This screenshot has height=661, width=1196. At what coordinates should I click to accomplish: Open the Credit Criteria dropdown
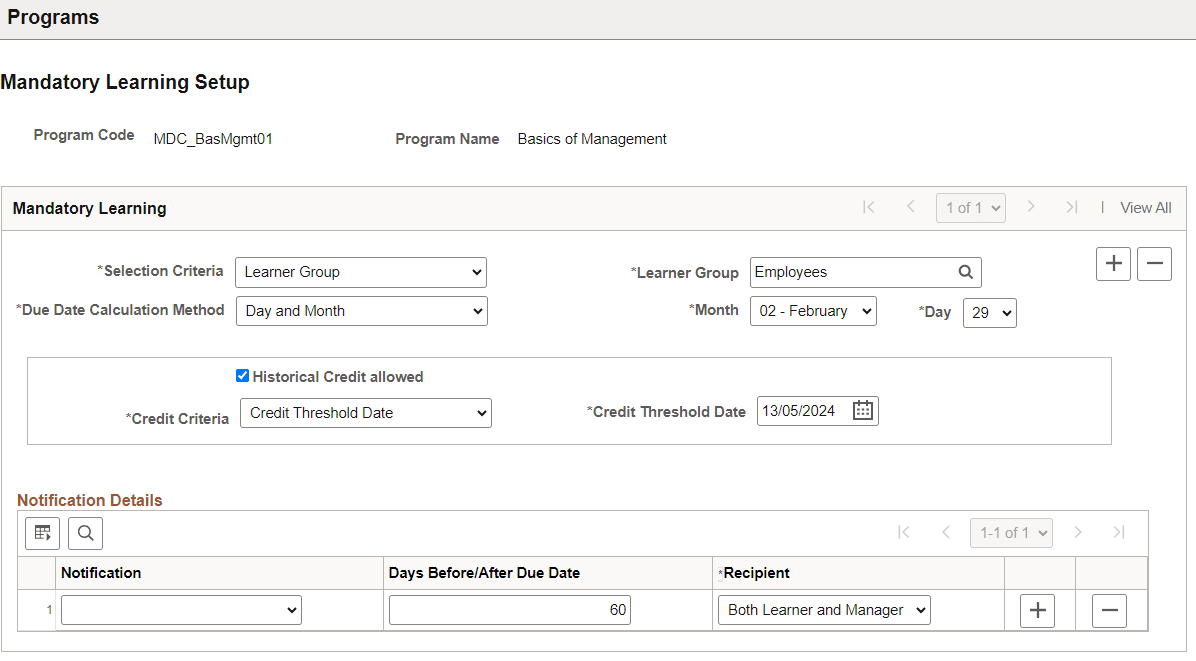365,413
